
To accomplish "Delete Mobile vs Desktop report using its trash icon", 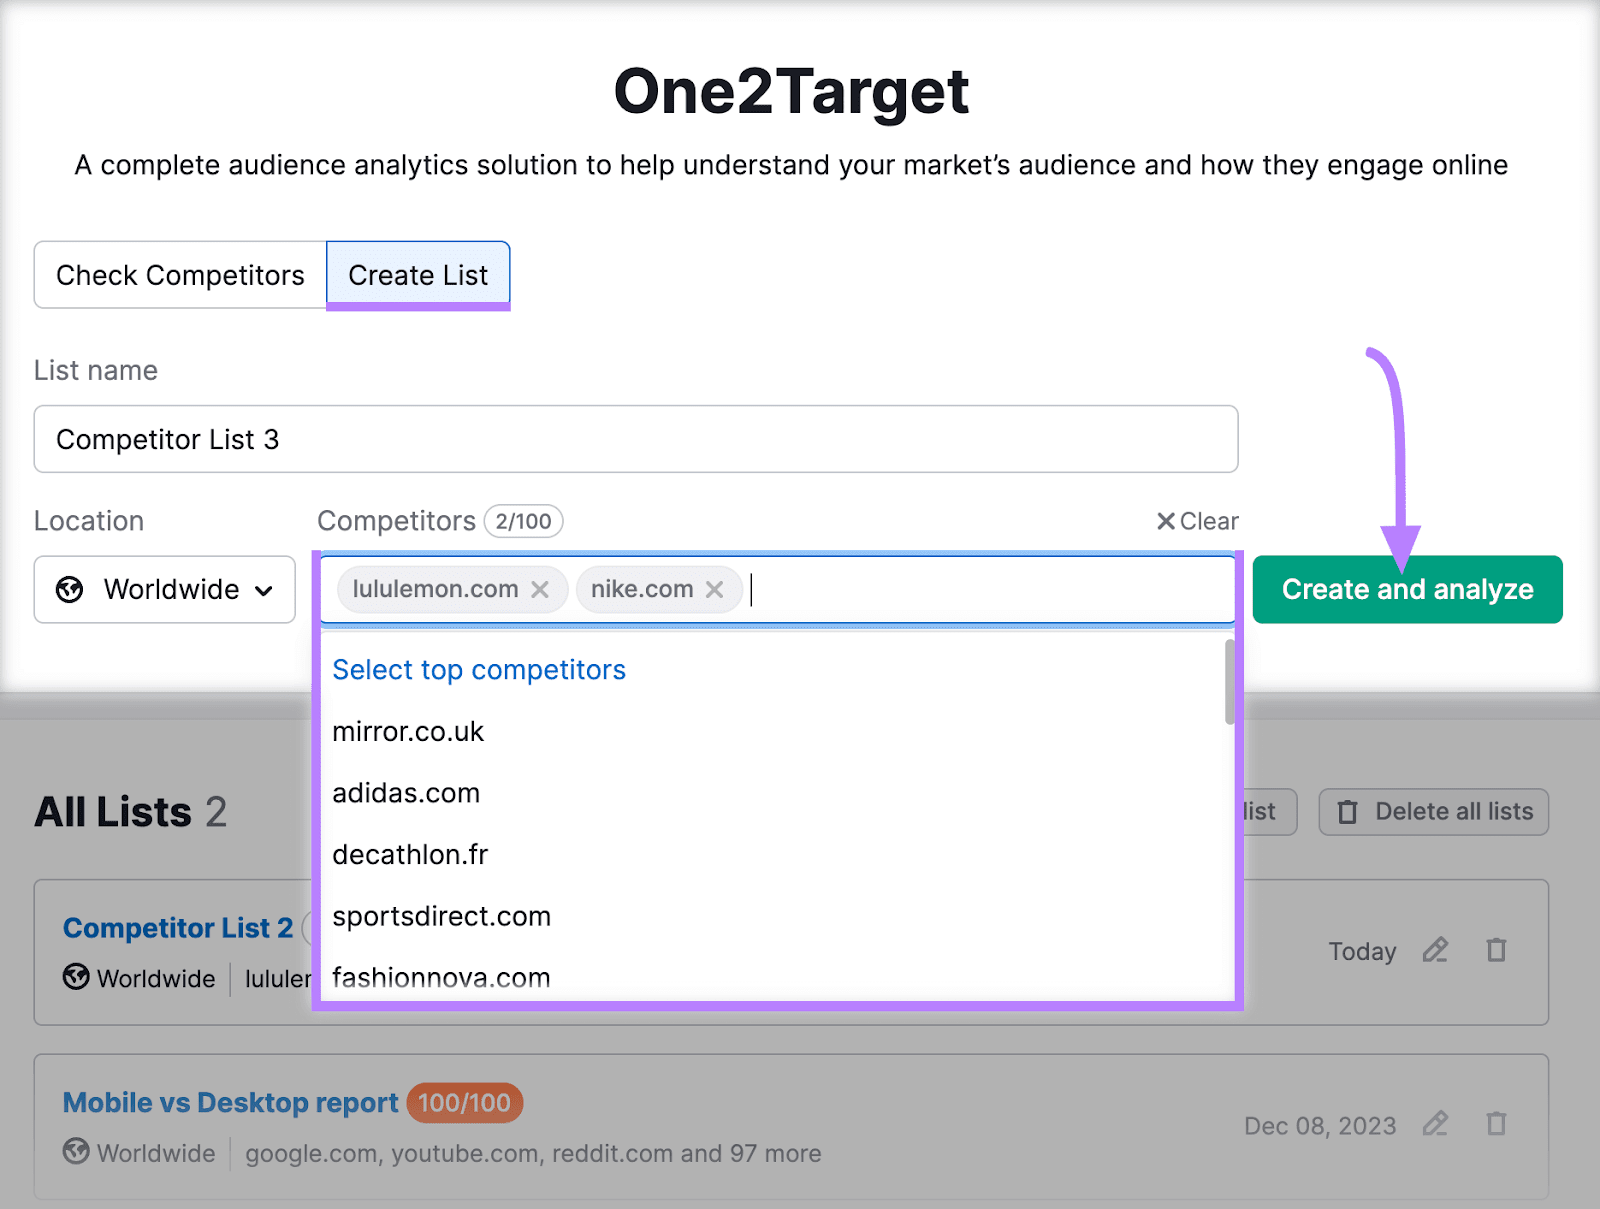I will click(x=1495, y=1124).
